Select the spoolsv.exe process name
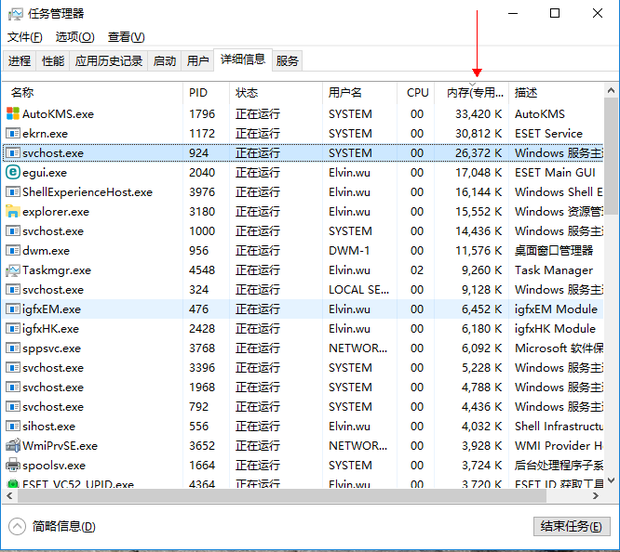 point(54,465)
